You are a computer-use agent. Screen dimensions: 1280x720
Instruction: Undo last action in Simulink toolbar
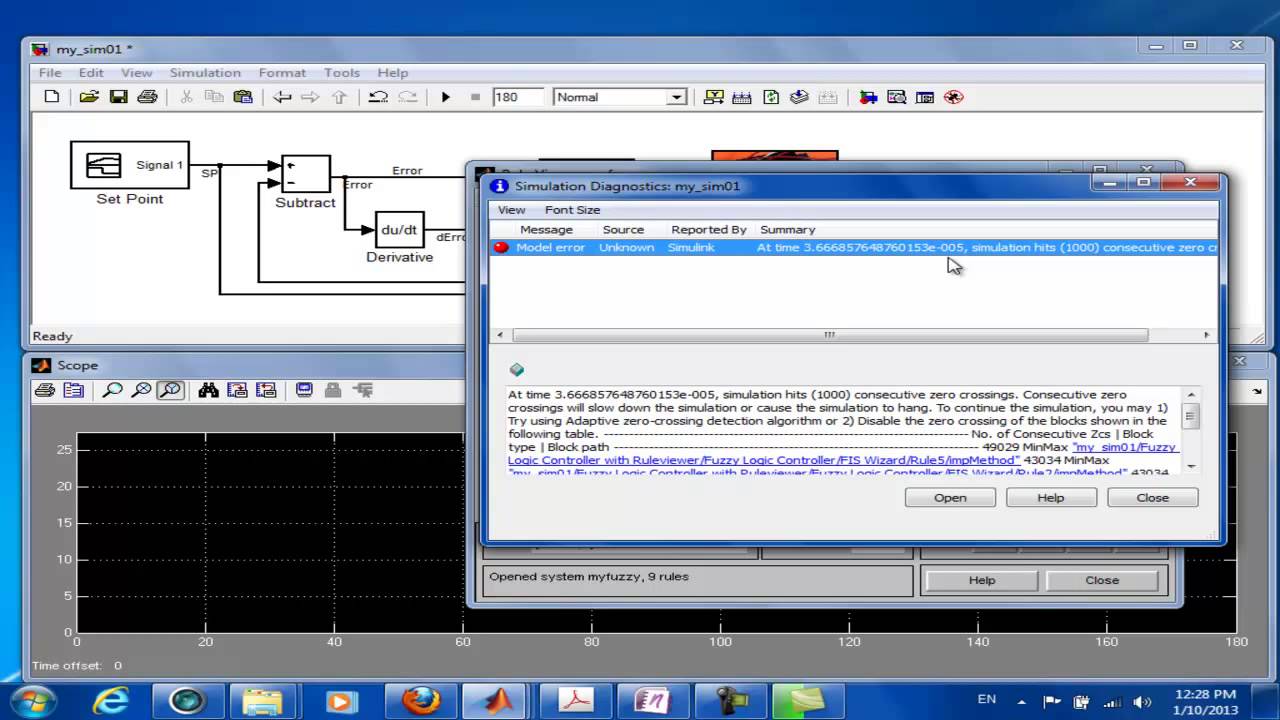pyautogui.click(x=378, y=97)
